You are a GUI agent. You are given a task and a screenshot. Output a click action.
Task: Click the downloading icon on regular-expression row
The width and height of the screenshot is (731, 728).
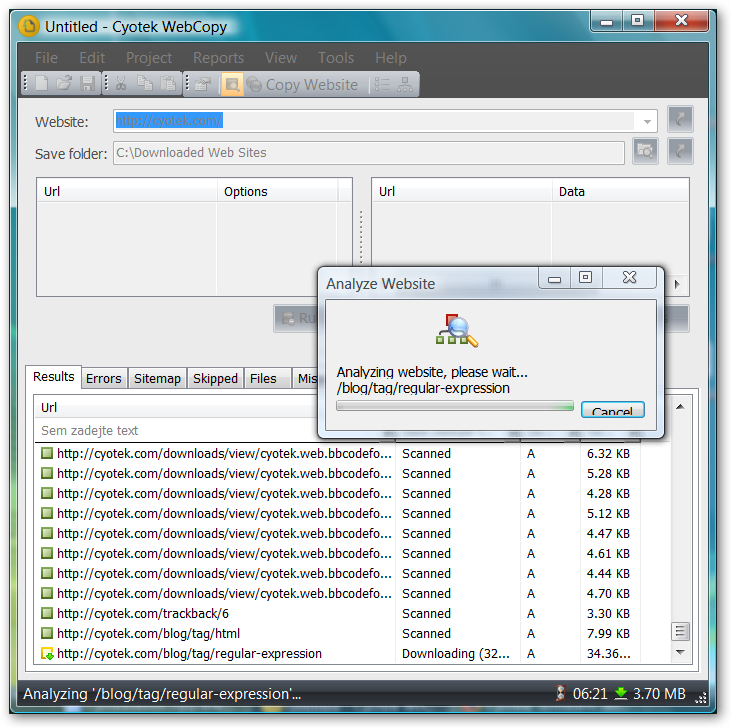pos(47,653)
